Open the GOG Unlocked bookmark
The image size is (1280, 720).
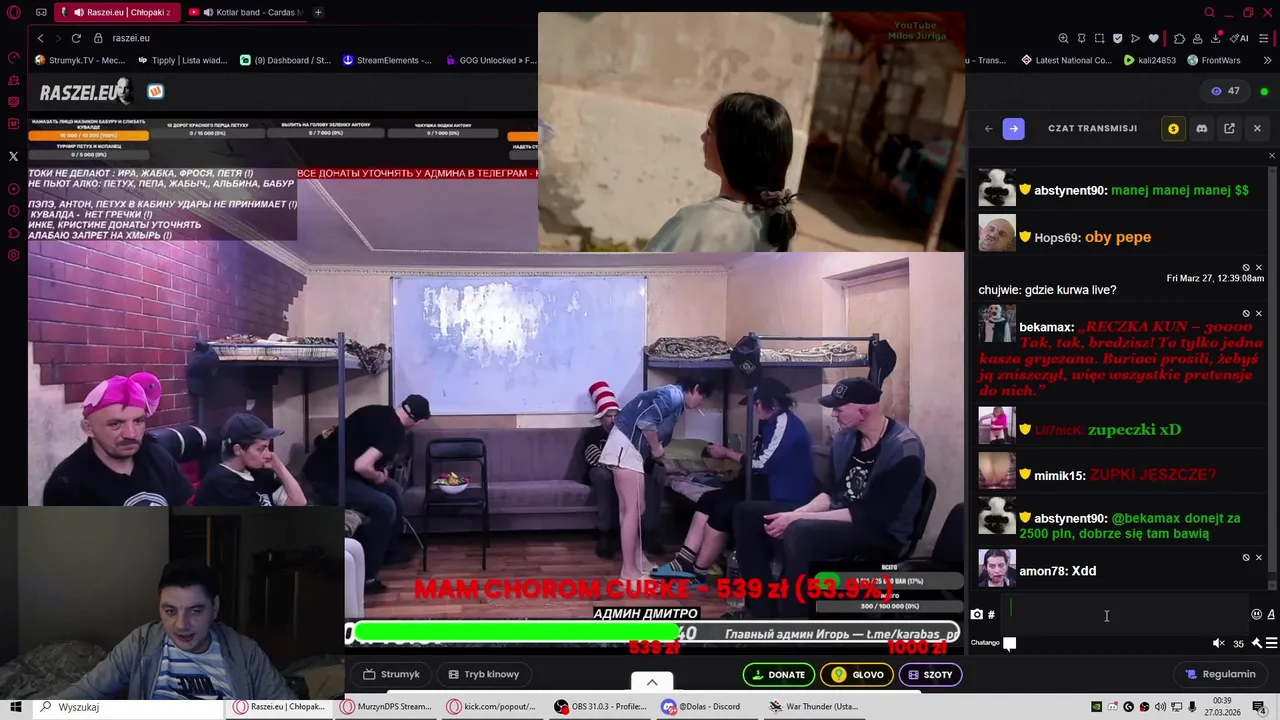tap(491, 60)
